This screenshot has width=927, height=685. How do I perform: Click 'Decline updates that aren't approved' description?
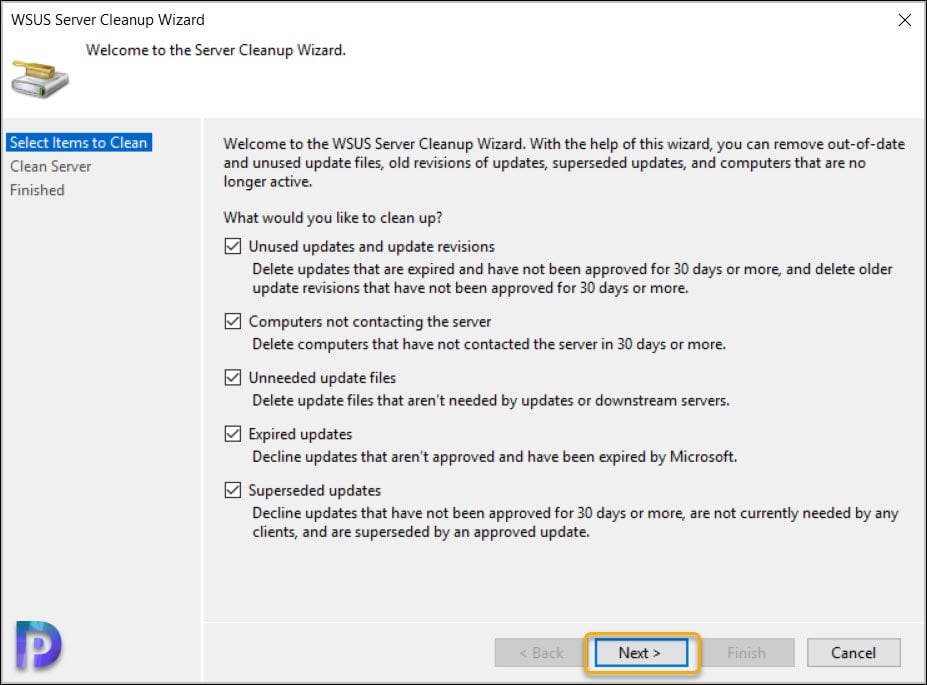494,456
